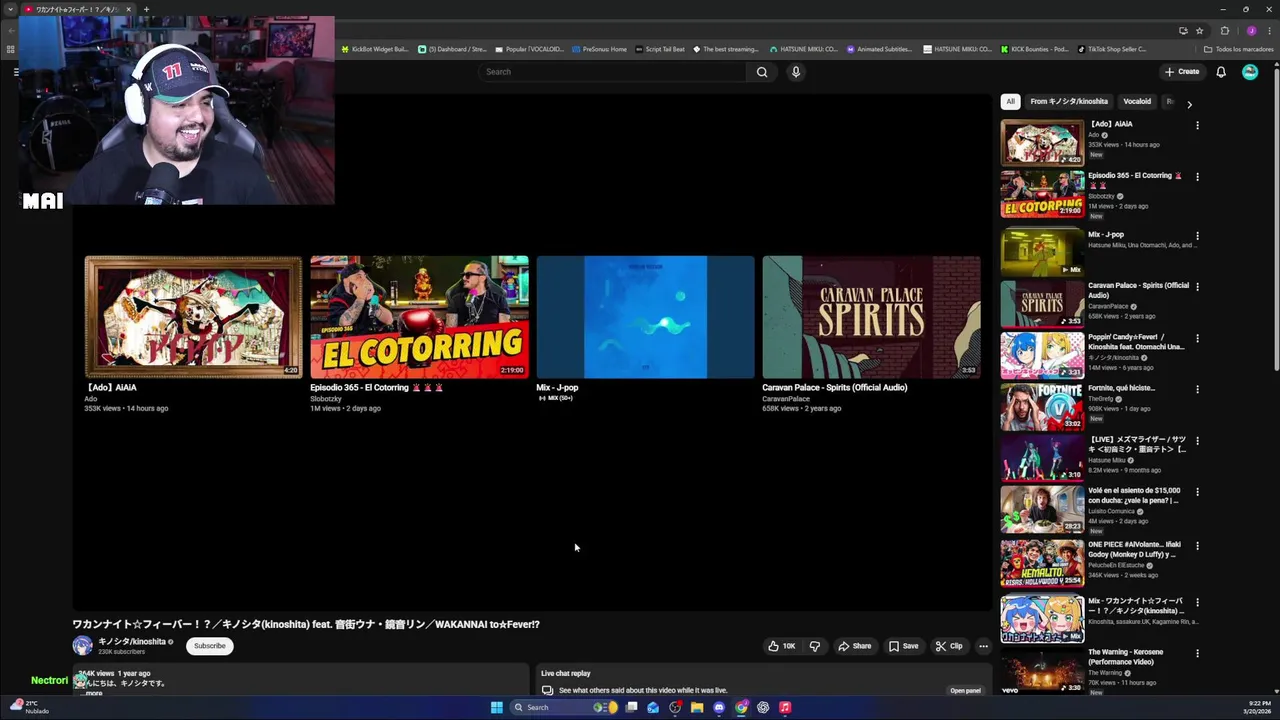Open YouTube notifications bell
The image size is (1280, 720).
[x=1221, y=72]
